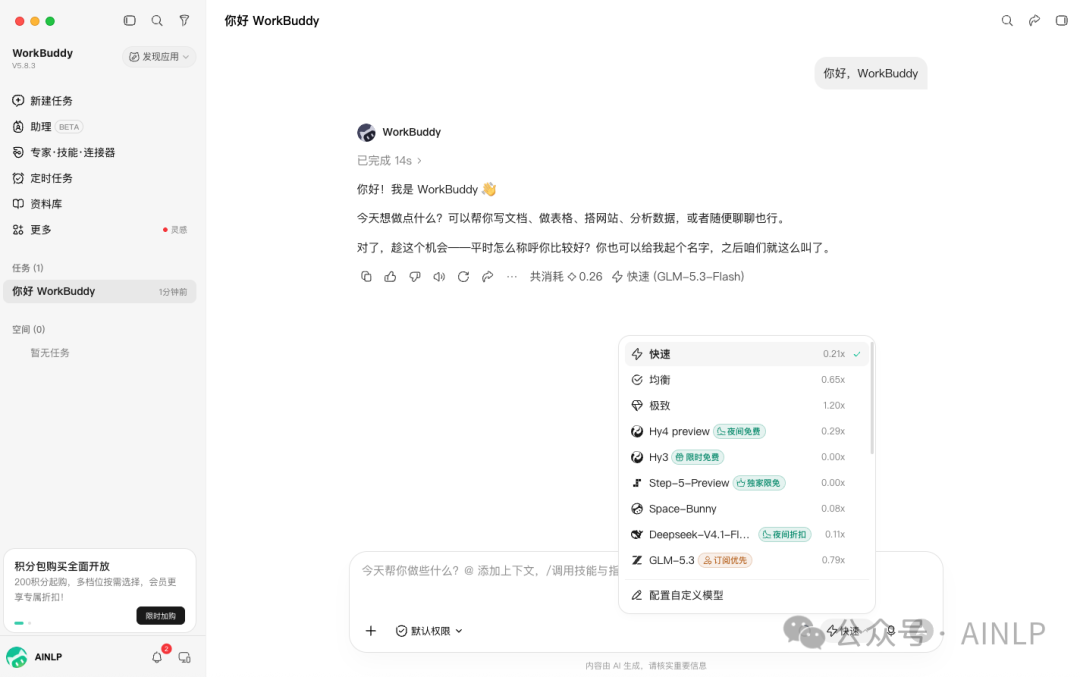Viewport: 1080px width, 677px height.
Task: Open notifications bell with badge
Action: point(158,656)
